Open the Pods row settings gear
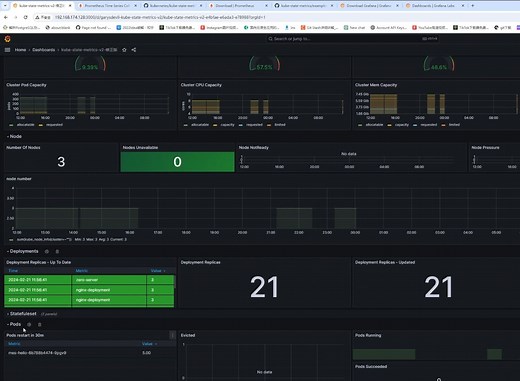Viewport: 520px width, 381px height. [29, 324]
